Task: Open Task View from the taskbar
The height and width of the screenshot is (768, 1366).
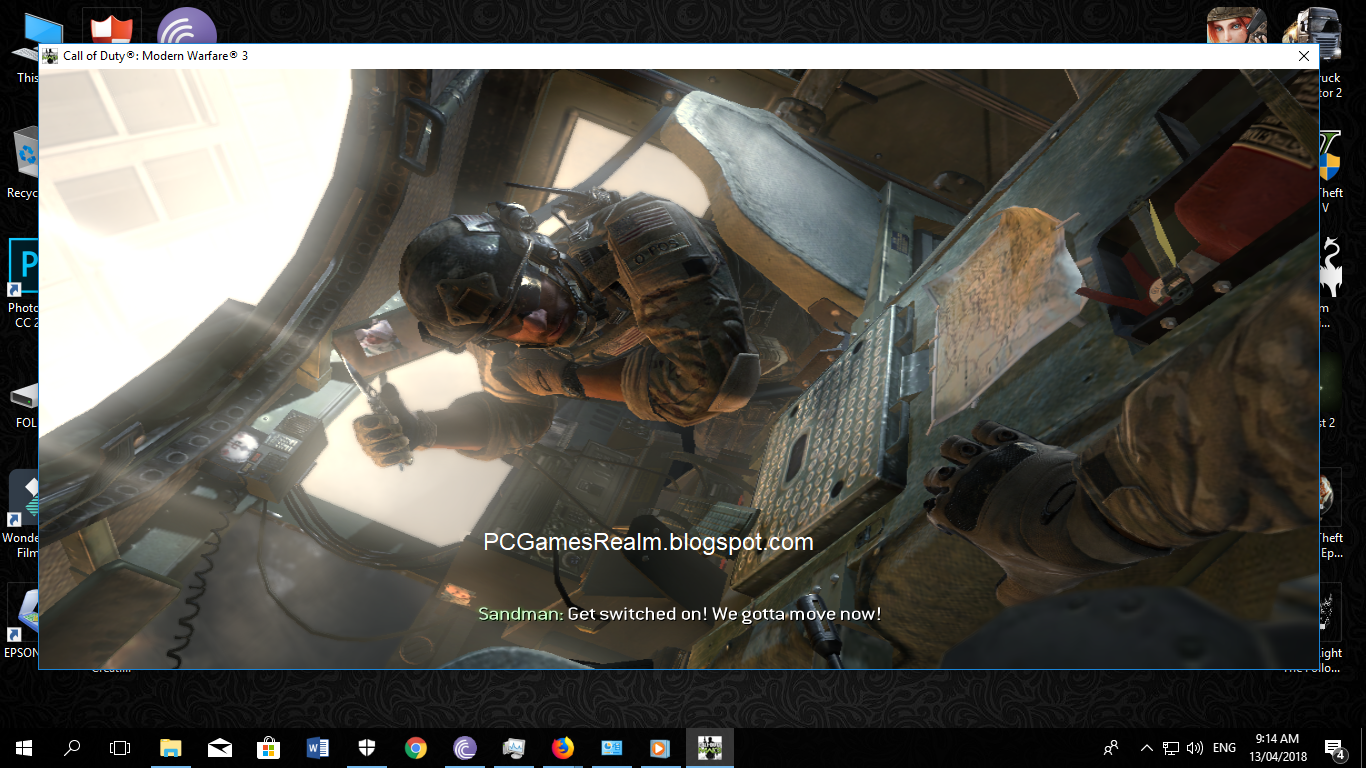Action: pos(120,747)
